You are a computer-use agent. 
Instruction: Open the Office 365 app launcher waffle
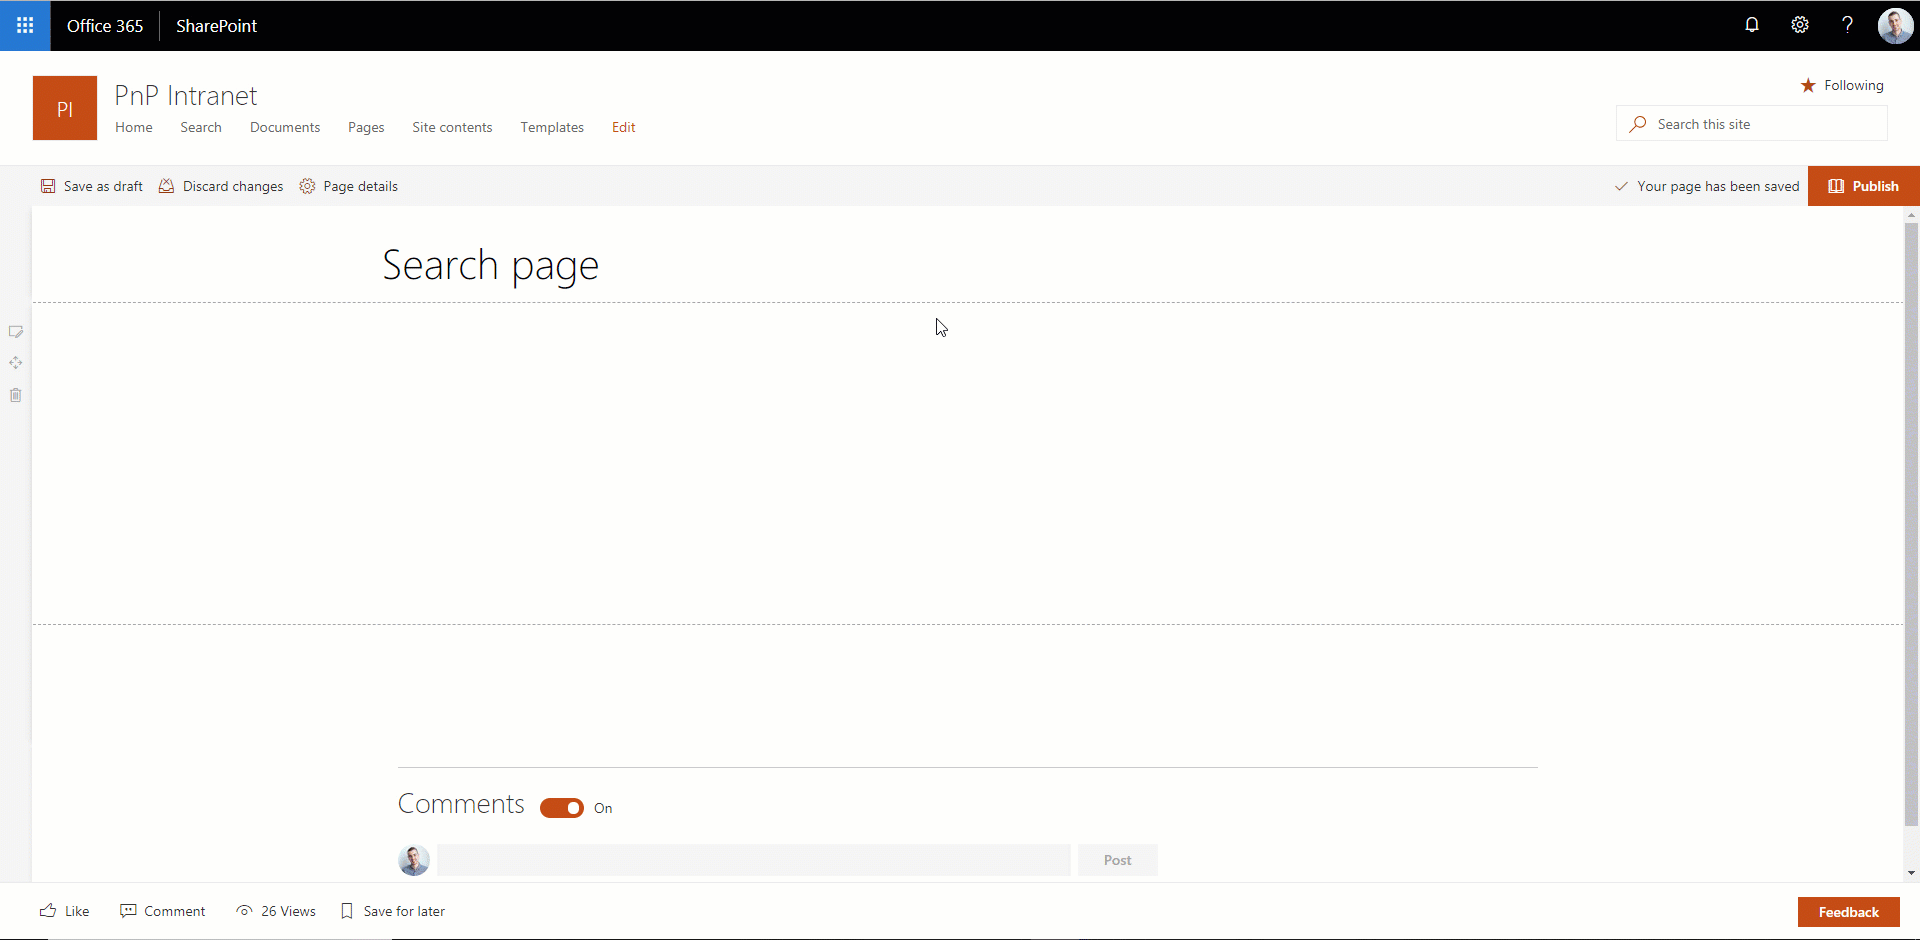coord(25,25)
